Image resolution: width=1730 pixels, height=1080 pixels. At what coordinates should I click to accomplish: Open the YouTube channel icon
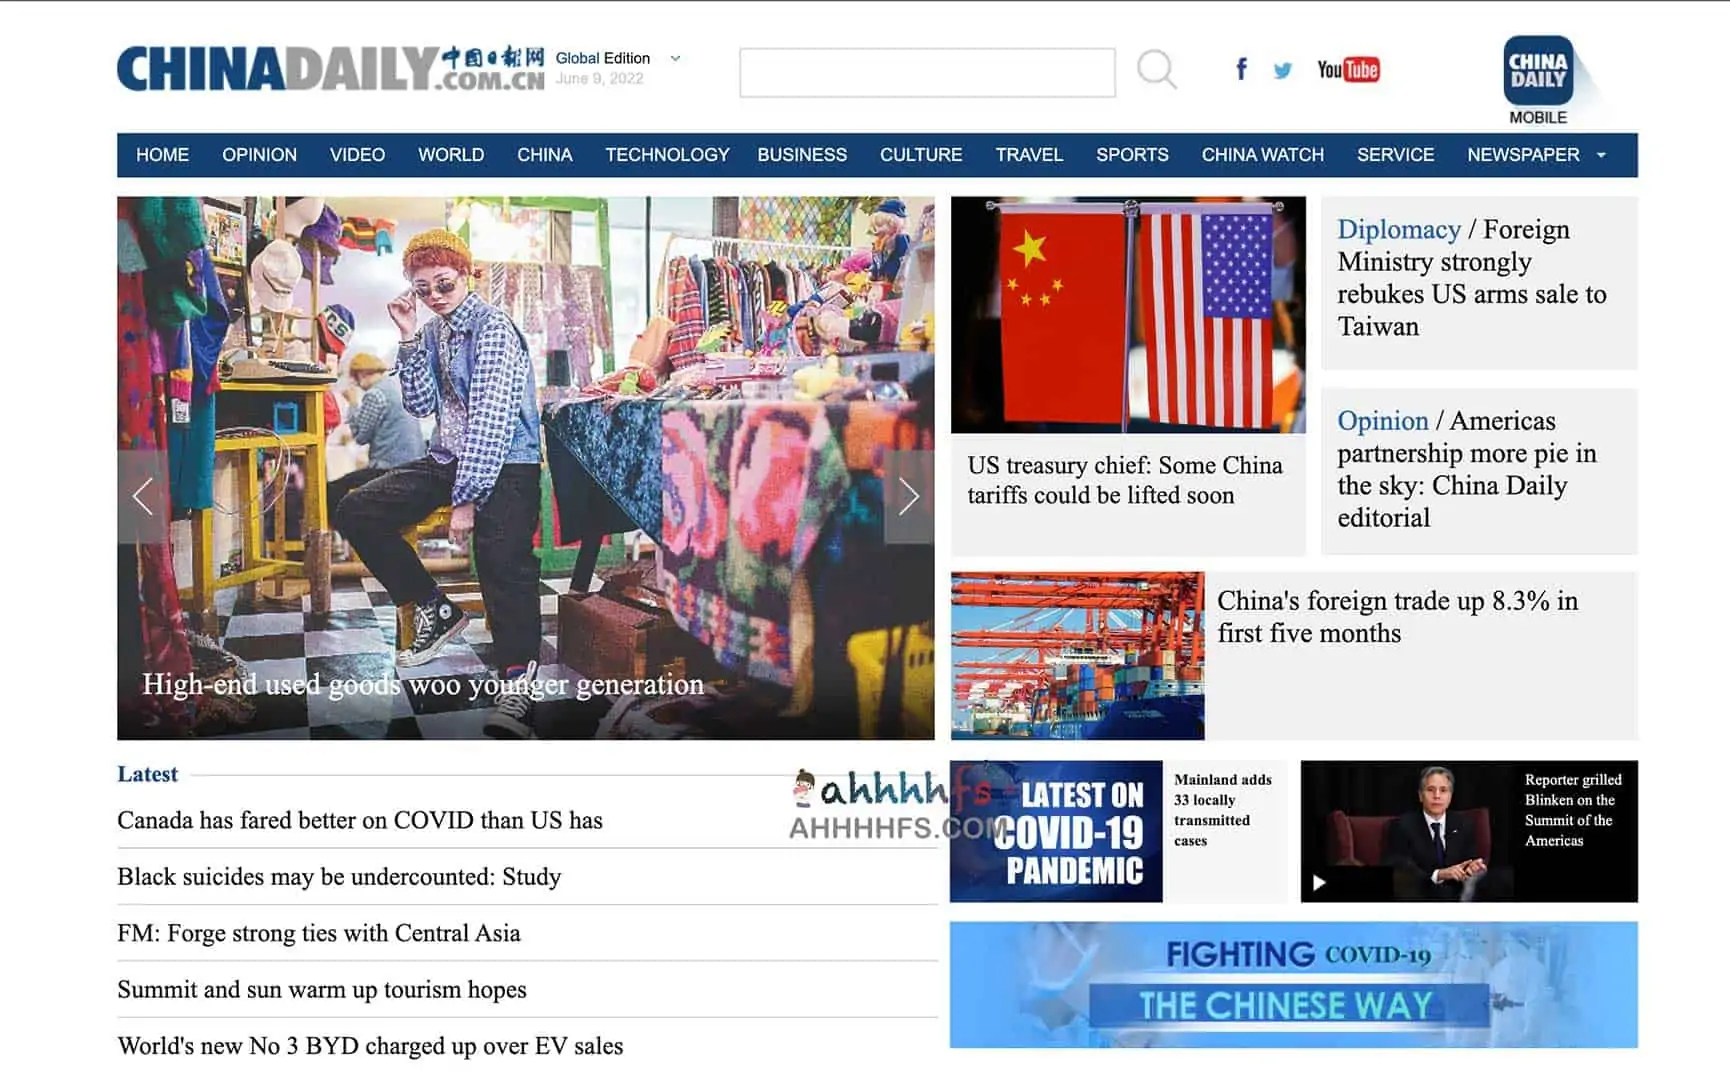pyautogui.click(x=1347, y=69)
